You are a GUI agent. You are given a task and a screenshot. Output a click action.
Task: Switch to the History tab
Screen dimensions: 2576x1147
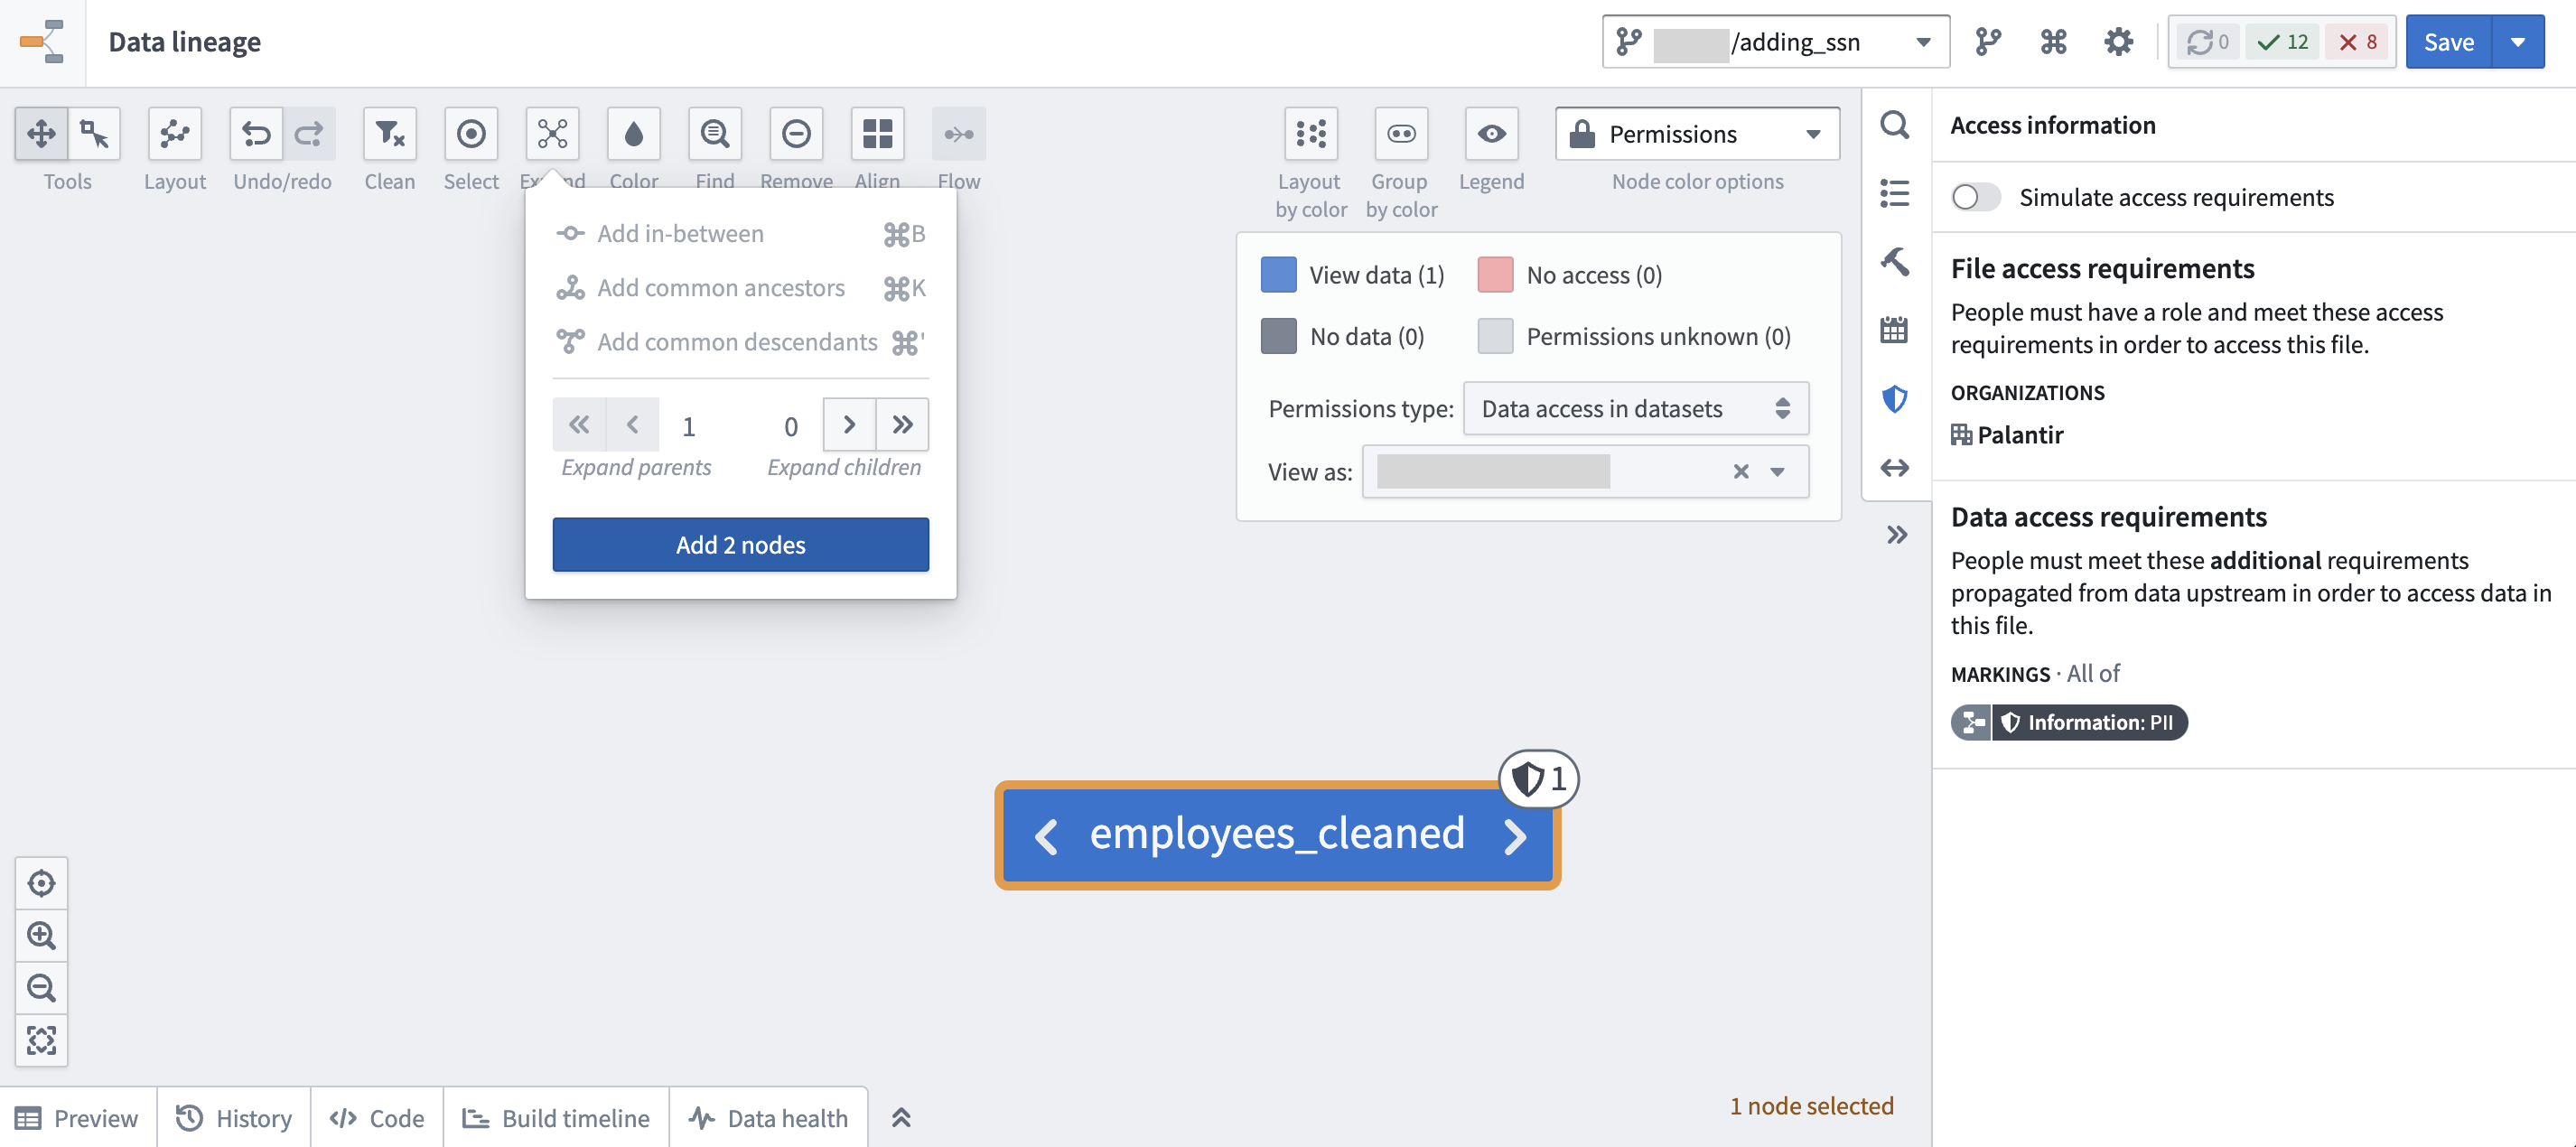234,1118
